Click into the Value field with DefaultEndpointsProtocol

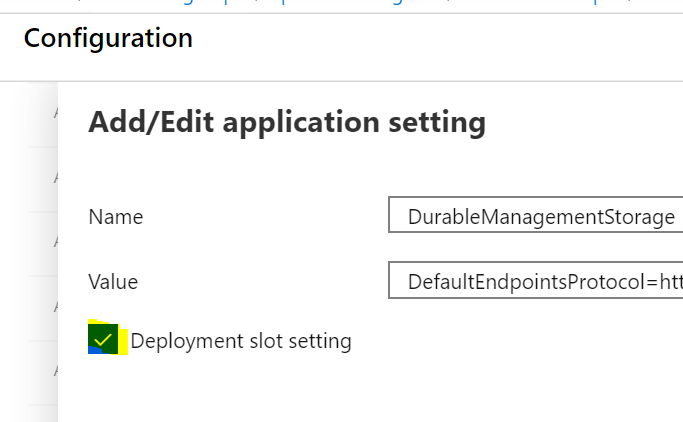pos(535,281)
